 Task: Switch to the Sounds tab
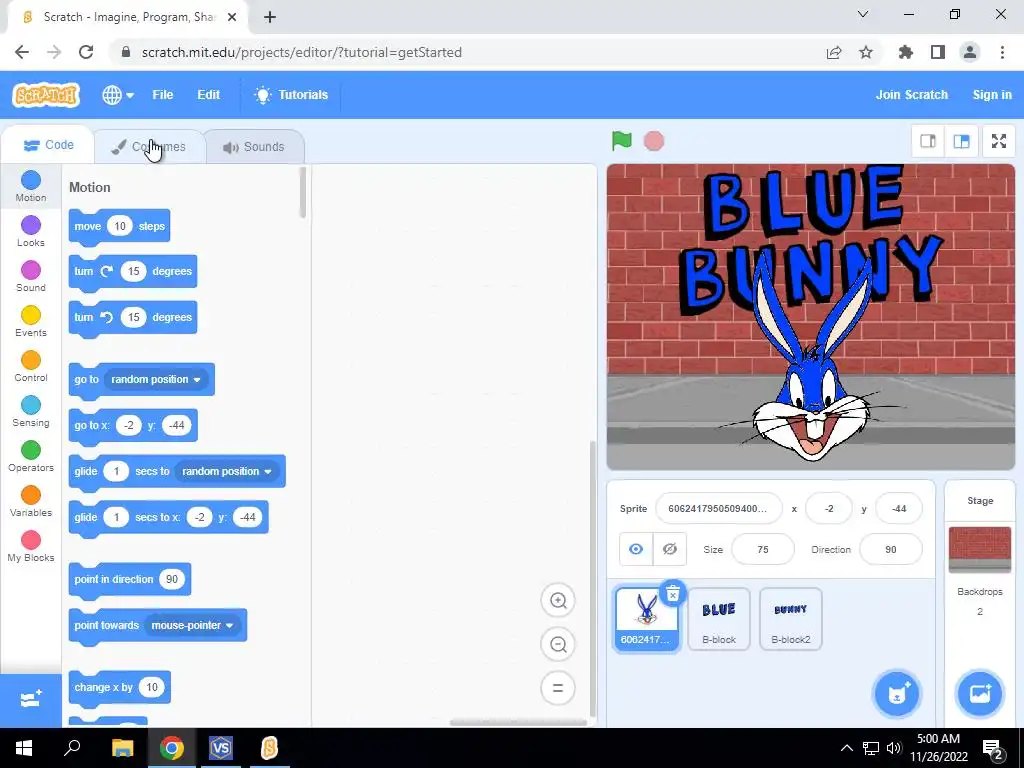254,147
